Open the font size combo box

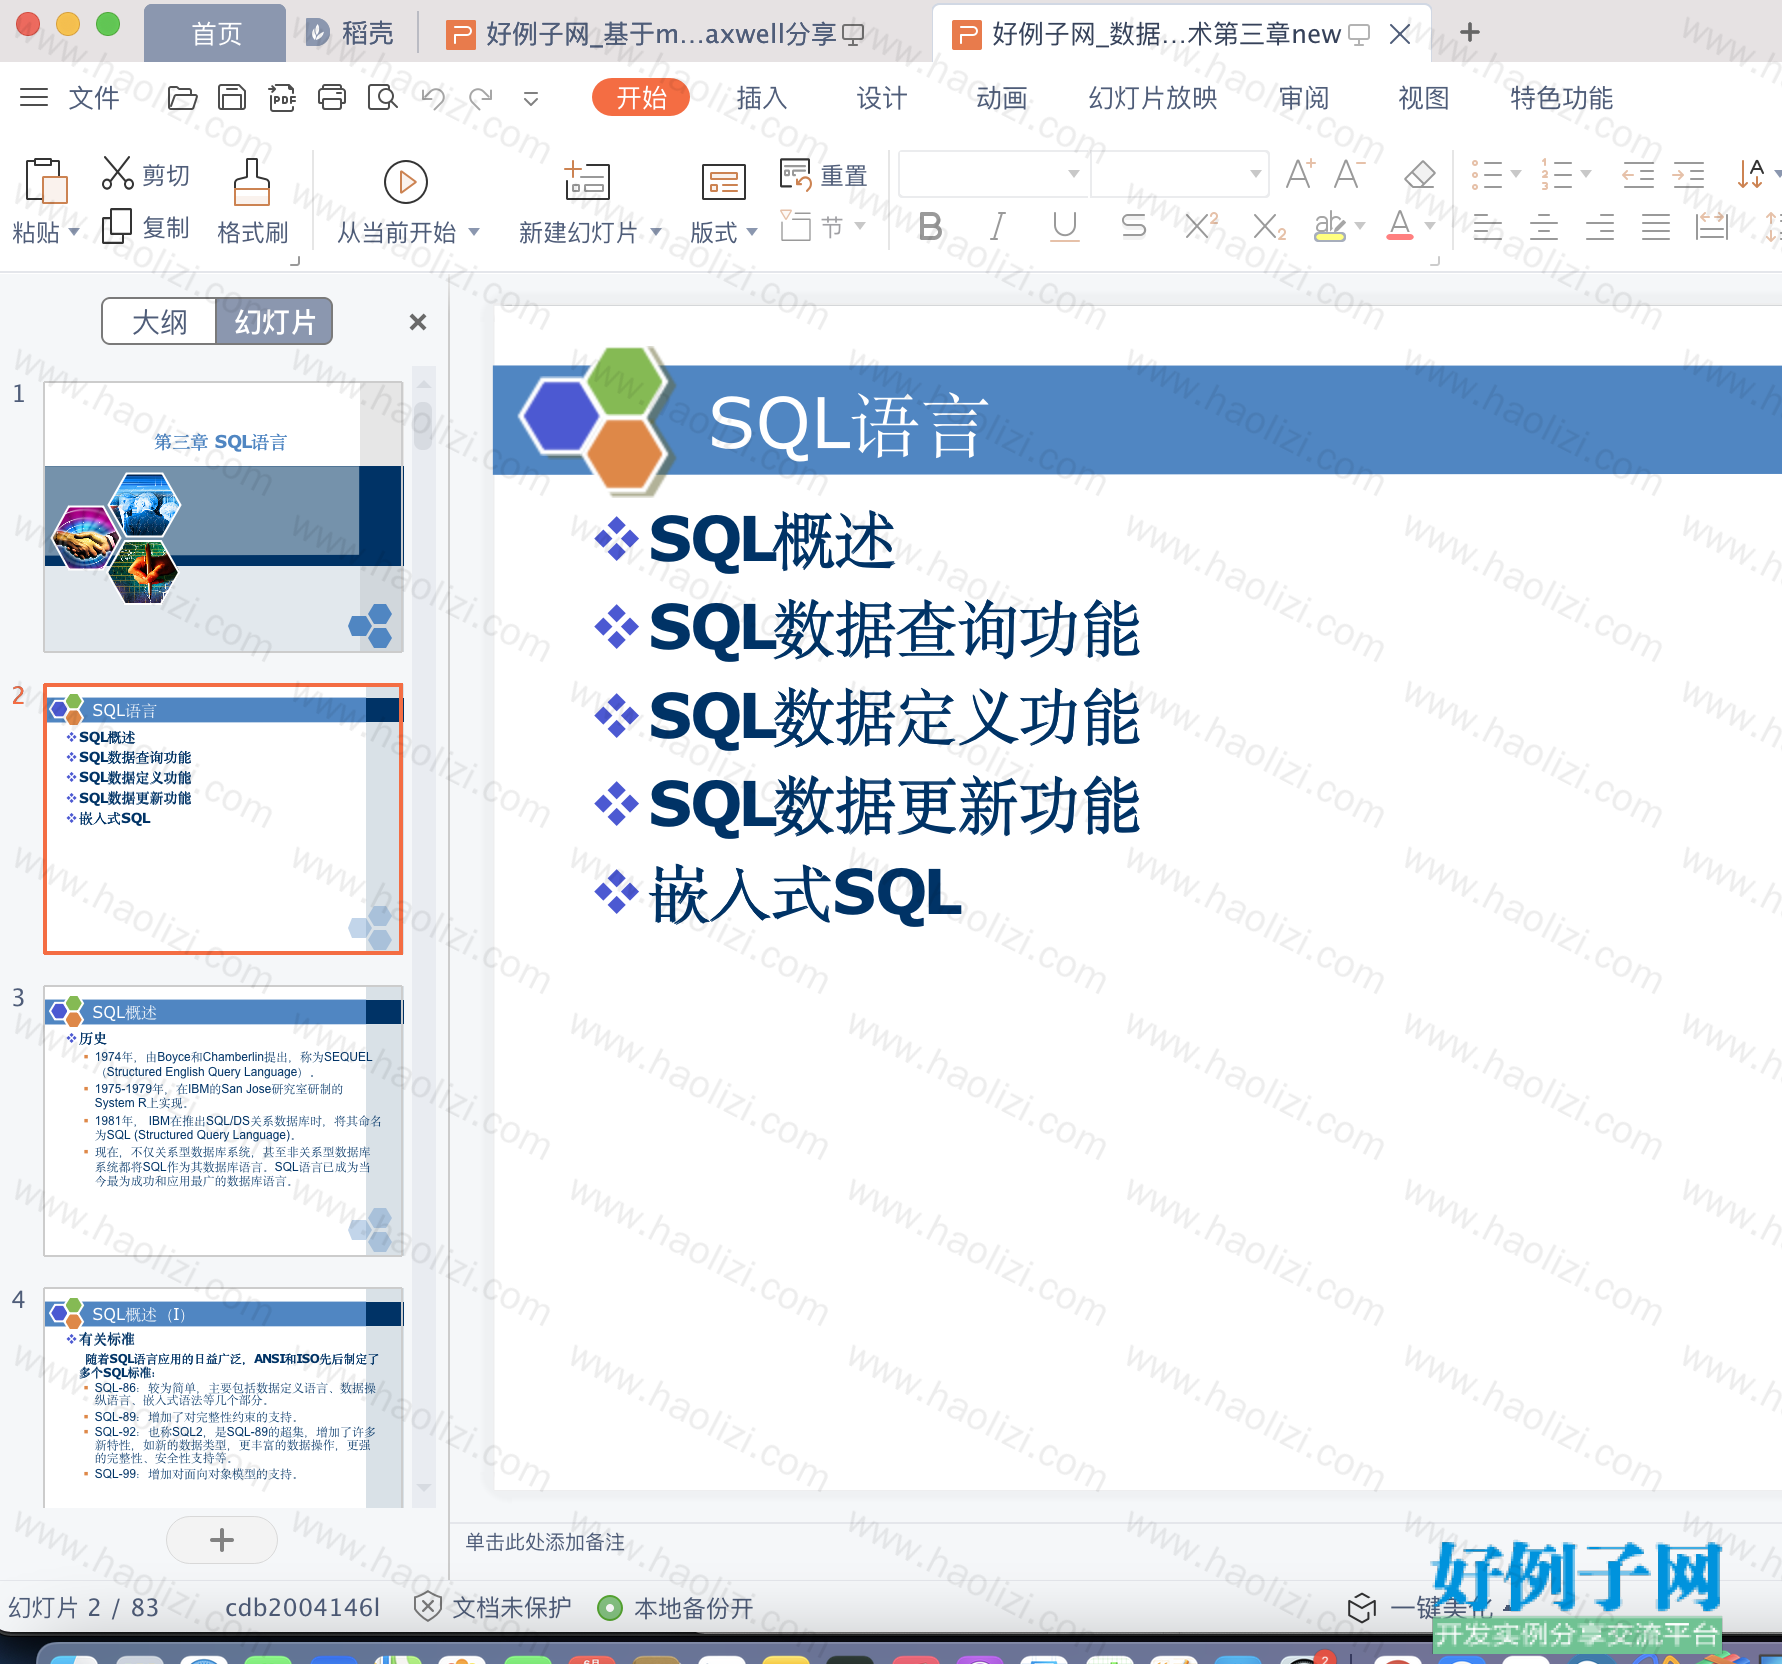1179,174
